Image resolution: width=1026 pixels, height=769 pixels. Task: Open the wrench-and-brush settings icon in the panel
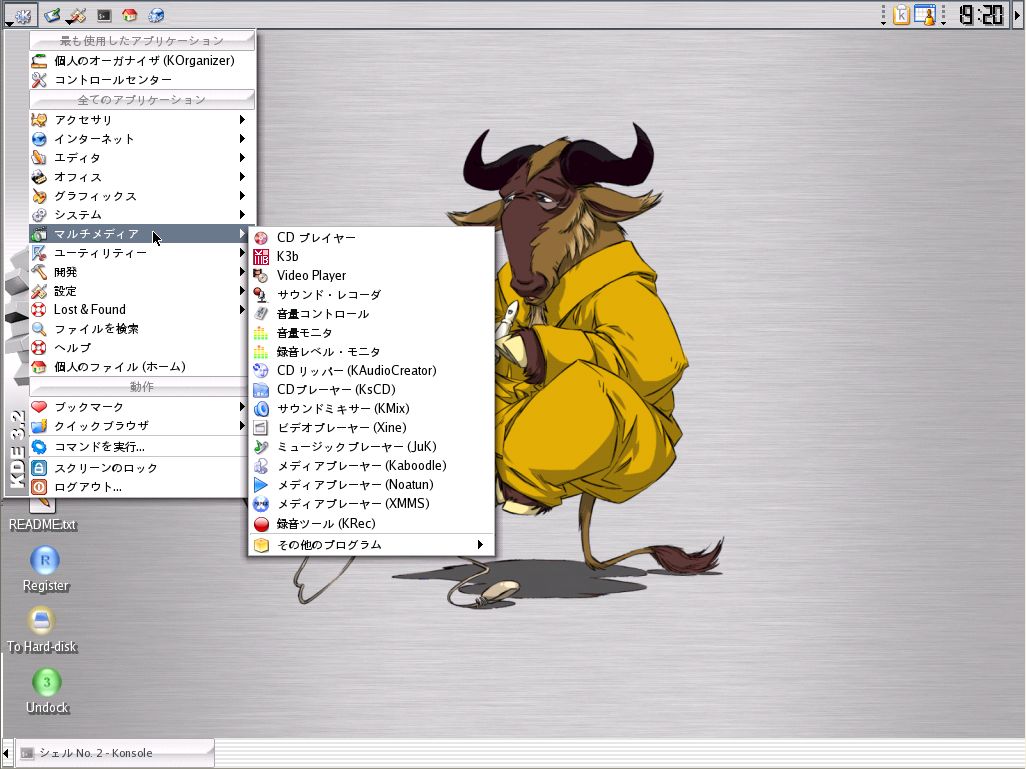pos(77,14)
